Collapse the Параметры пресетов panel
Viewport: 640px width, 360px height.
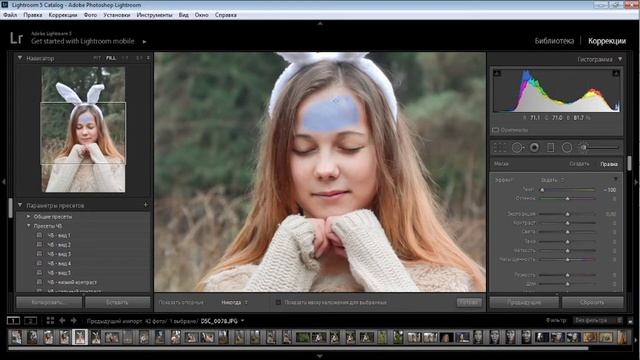(20, 205)
